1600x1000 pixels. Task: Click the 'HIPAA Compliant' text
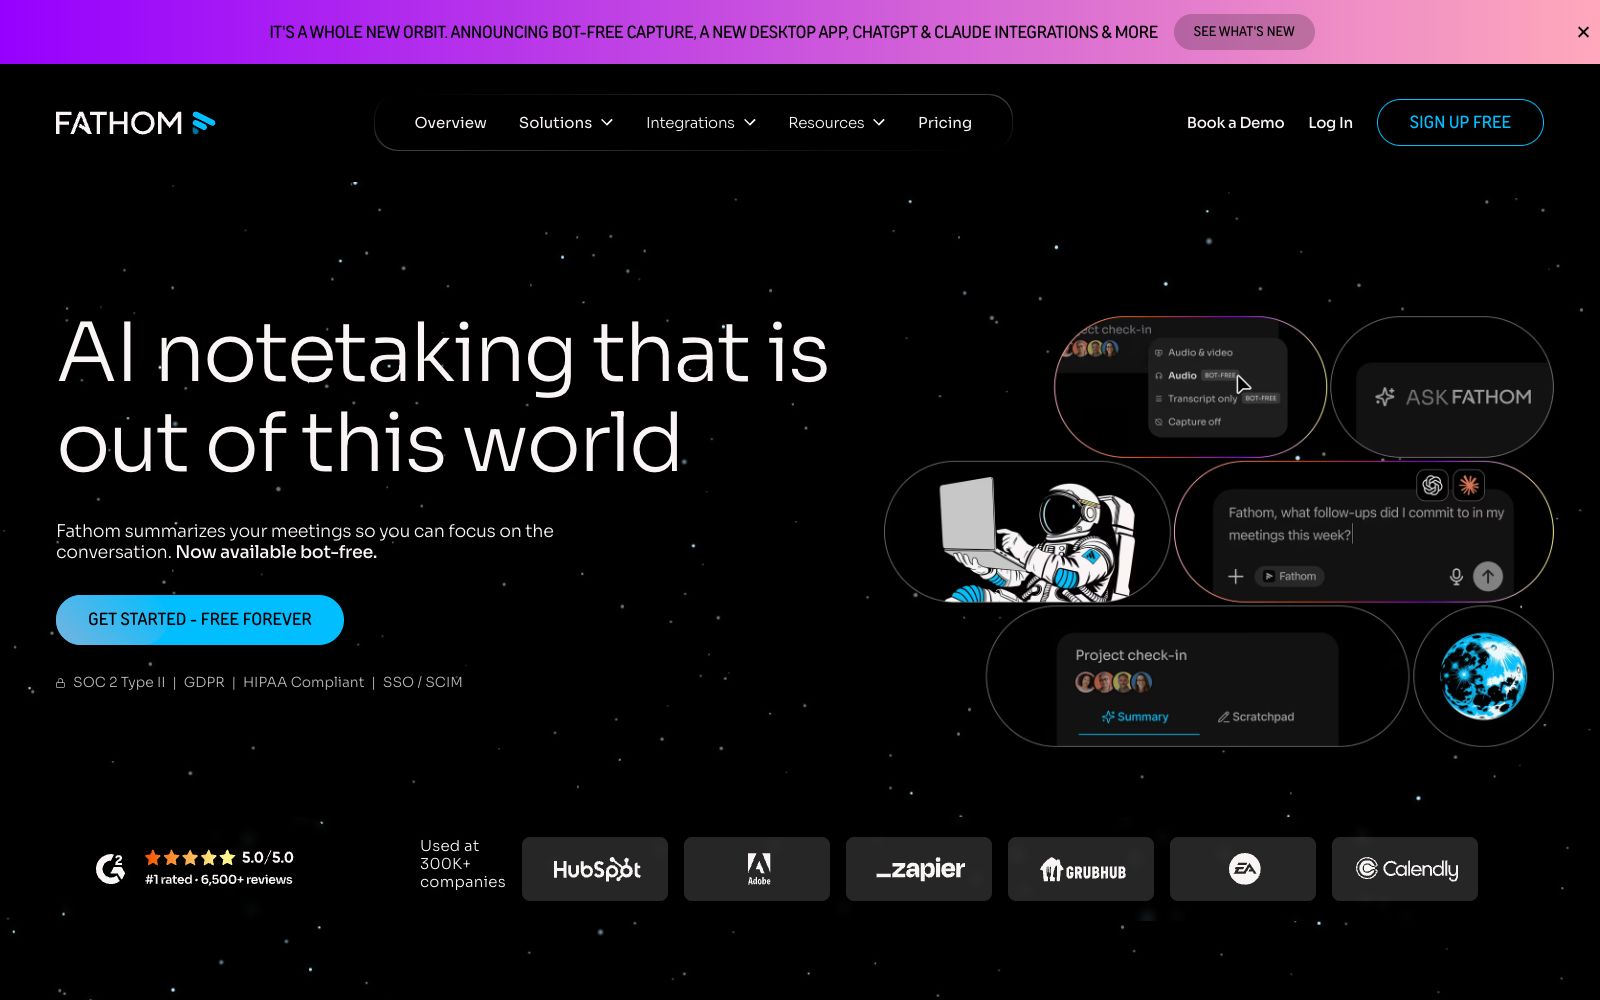[304, 682]
